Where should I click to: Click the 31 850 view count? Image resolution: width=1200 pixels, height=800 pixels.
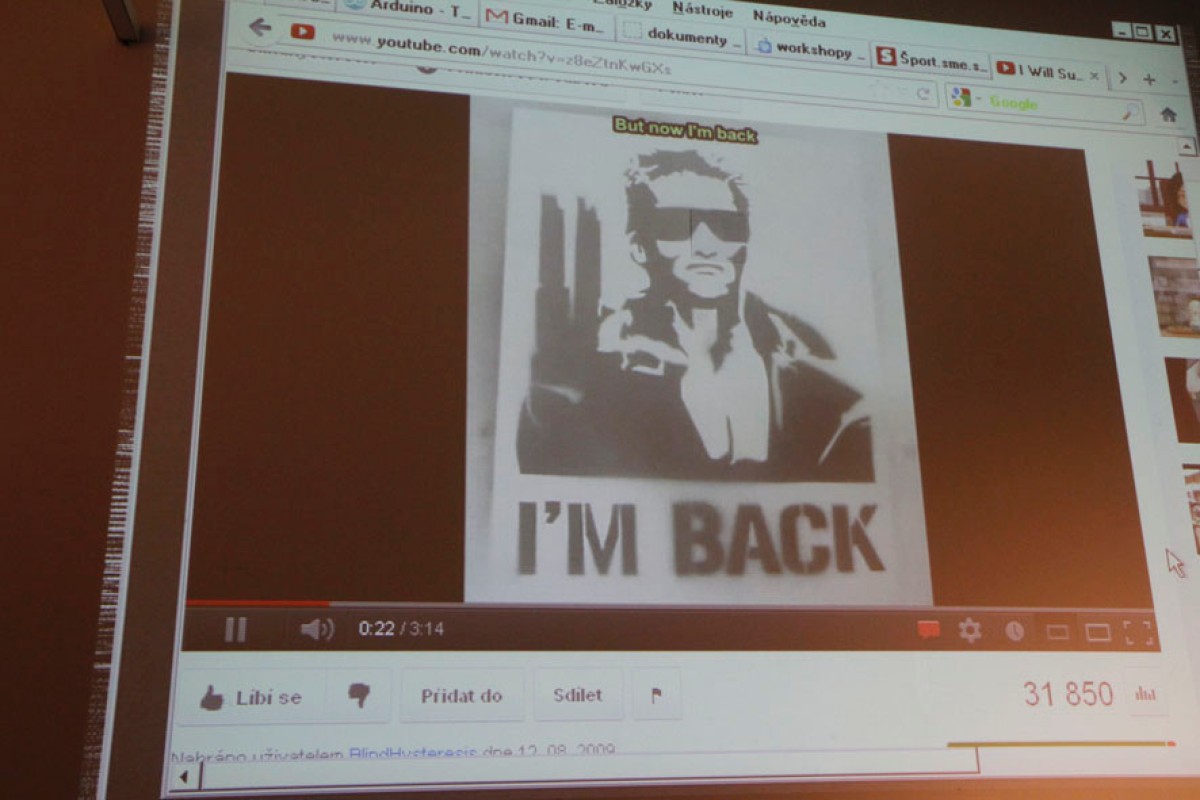tap(1068, 693)
